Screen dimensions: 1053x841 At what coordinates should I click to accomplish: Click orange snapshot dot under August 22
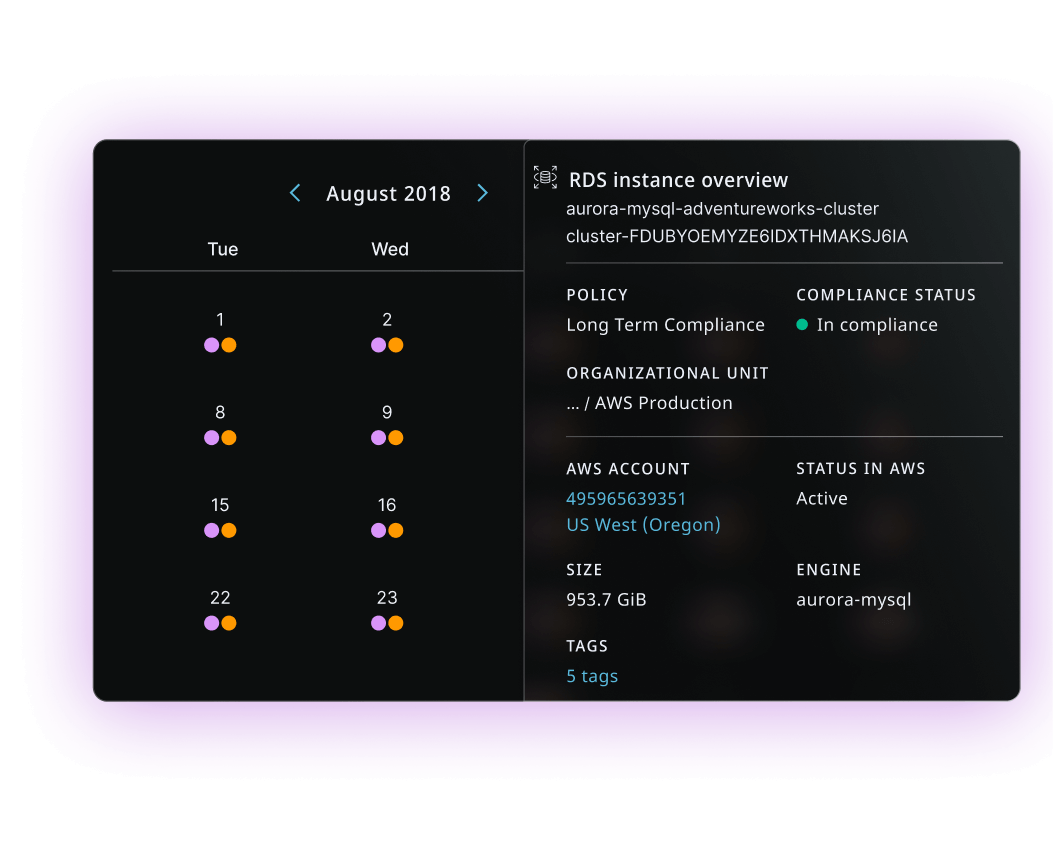point(229,623)
